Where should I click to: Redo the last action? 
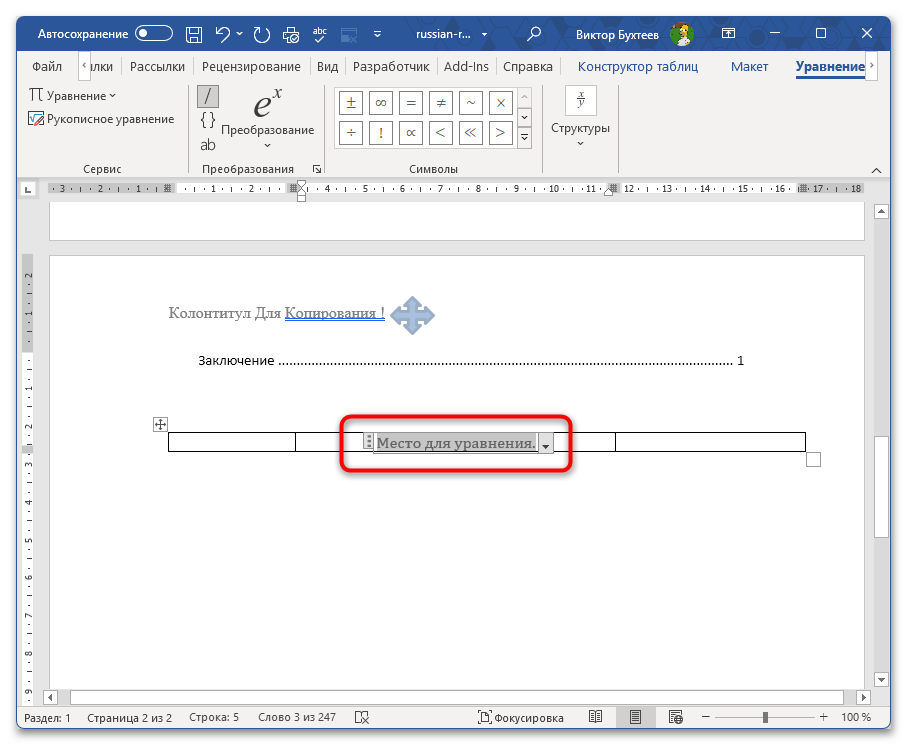[x=261, y=34]
